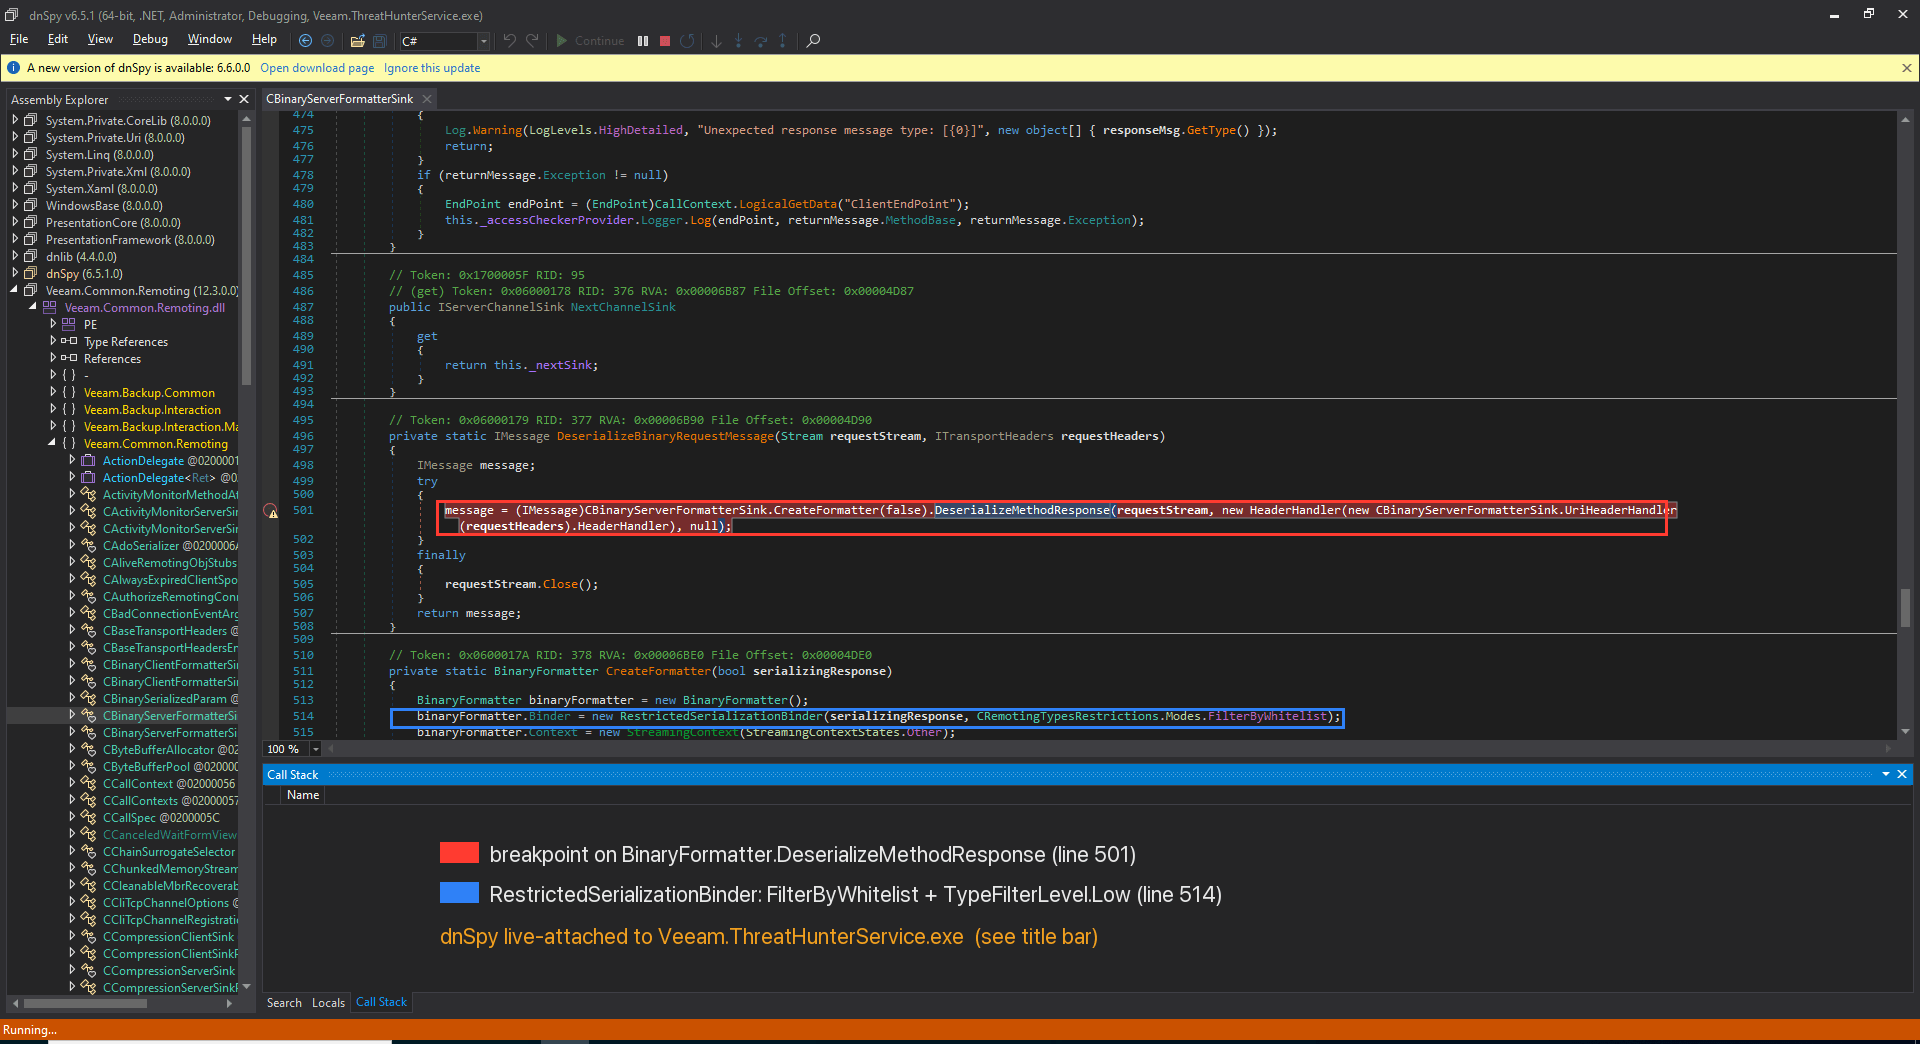Click the Save All disk icon
Image resolution: width=1920 pixels, height=1044 pixels.
[380, 41]
